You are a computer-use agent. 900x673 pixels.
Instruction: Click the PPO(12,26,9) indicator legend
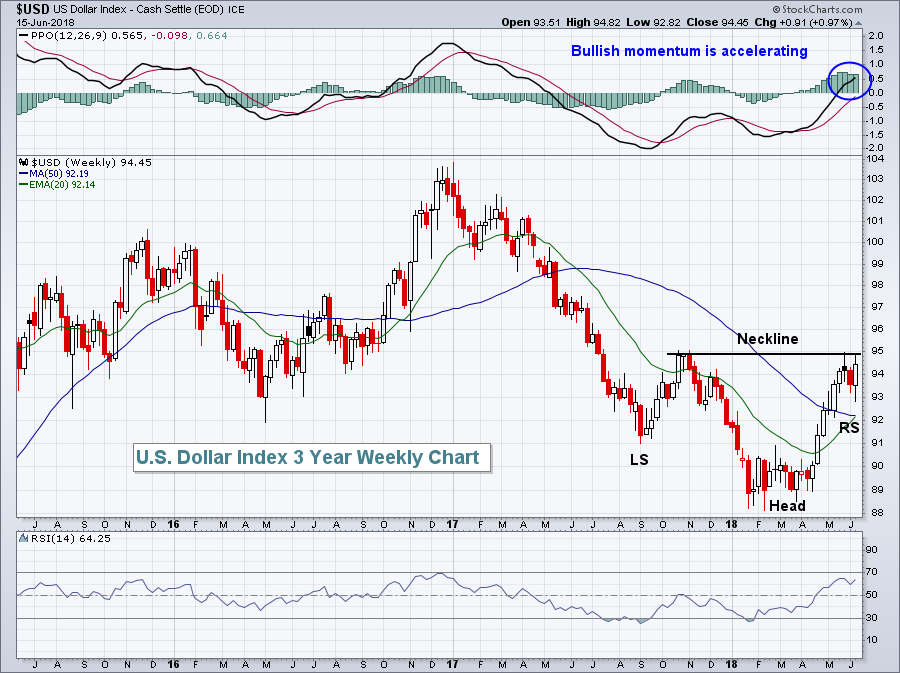[69, 36]
